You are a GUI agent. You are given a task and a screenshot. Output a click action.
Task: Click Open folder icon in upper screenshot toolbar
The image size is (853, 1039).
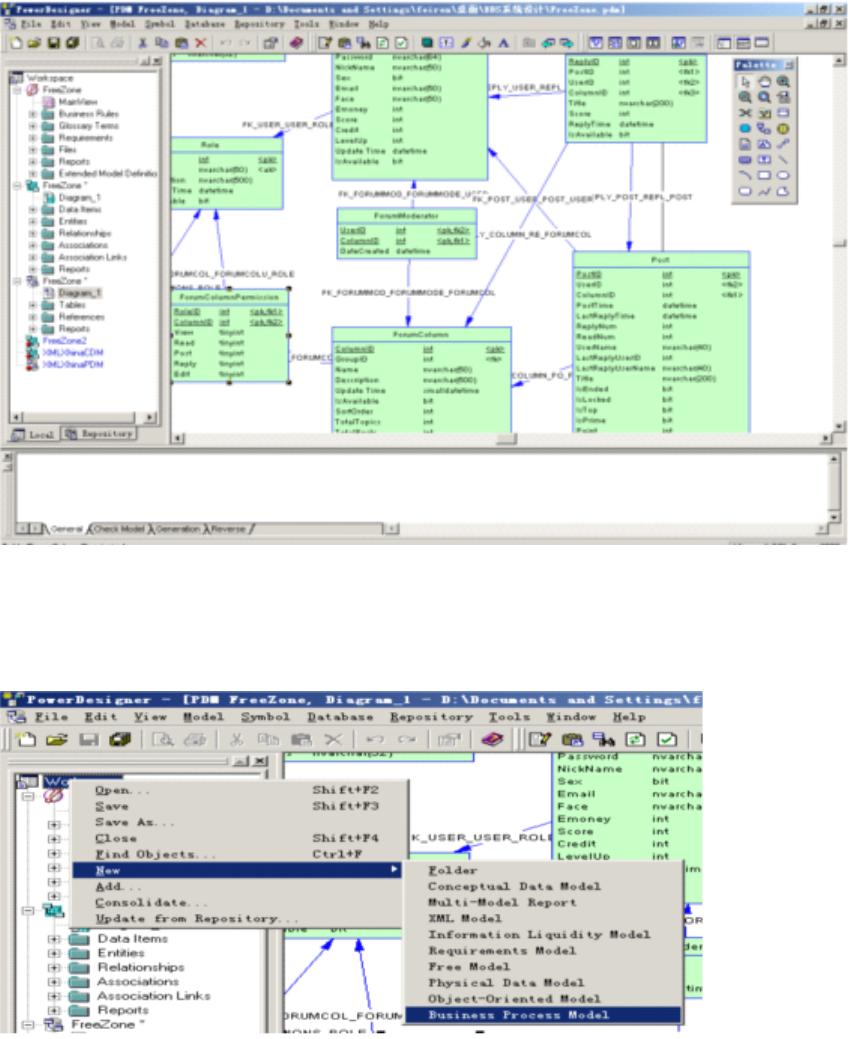coord(34,43)
